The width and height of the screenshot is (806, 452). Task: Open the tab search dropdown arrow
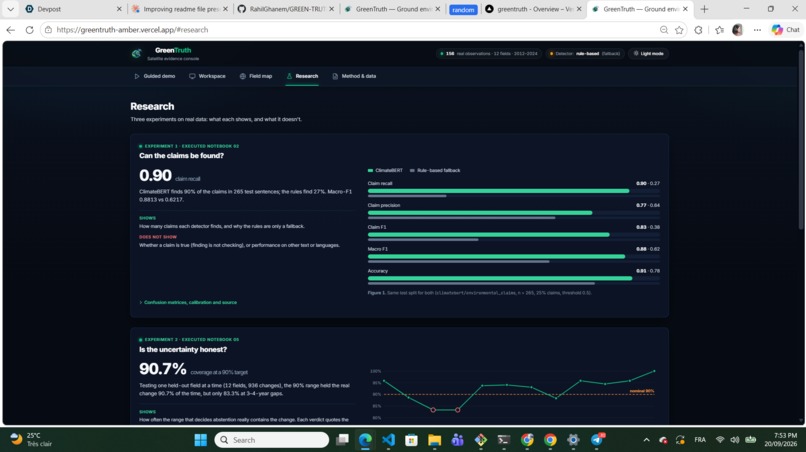click(x=10, y=9)
